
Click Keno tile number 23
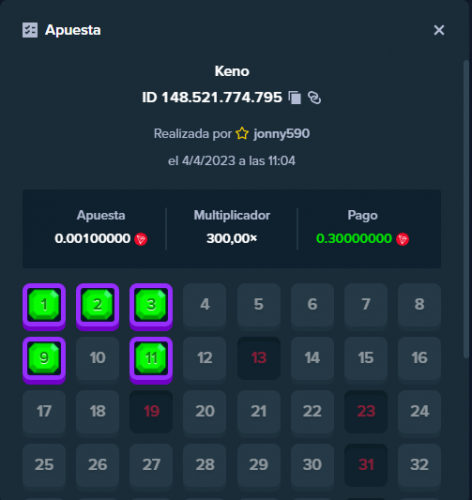click(x=366, y=412)
